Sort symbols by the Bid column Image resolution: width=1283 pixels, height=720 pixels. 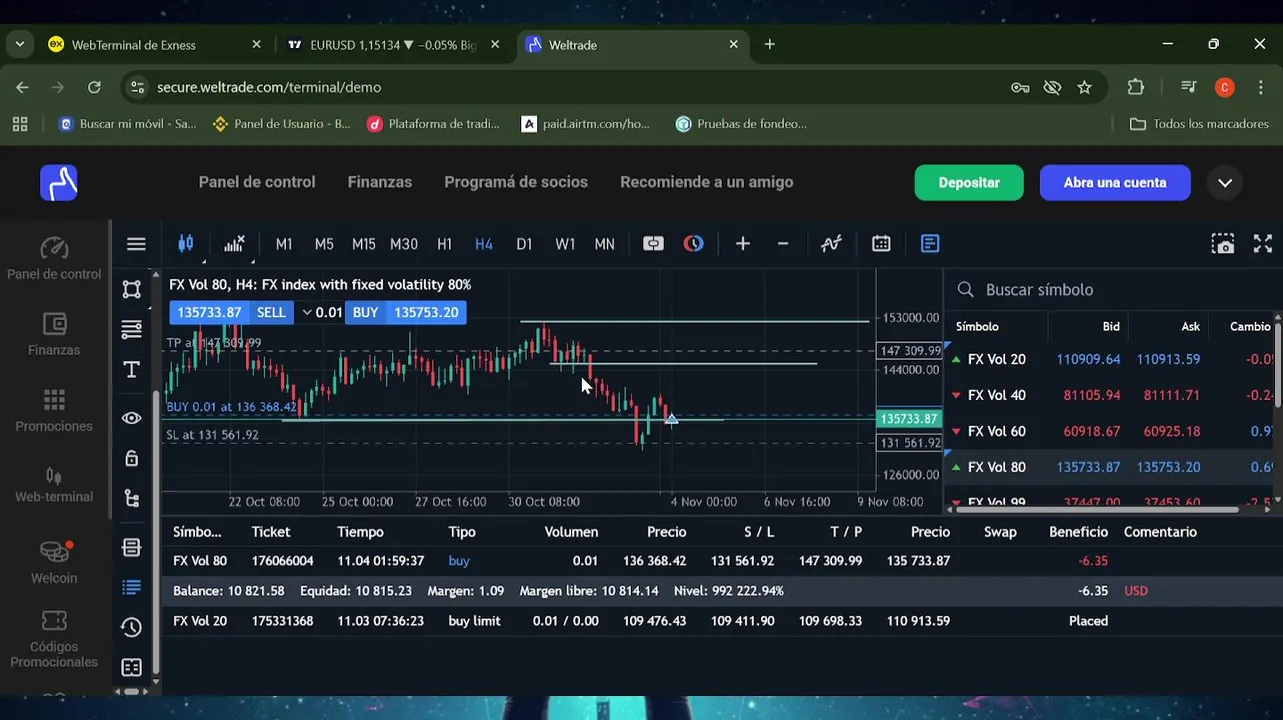click(1111, 326)
